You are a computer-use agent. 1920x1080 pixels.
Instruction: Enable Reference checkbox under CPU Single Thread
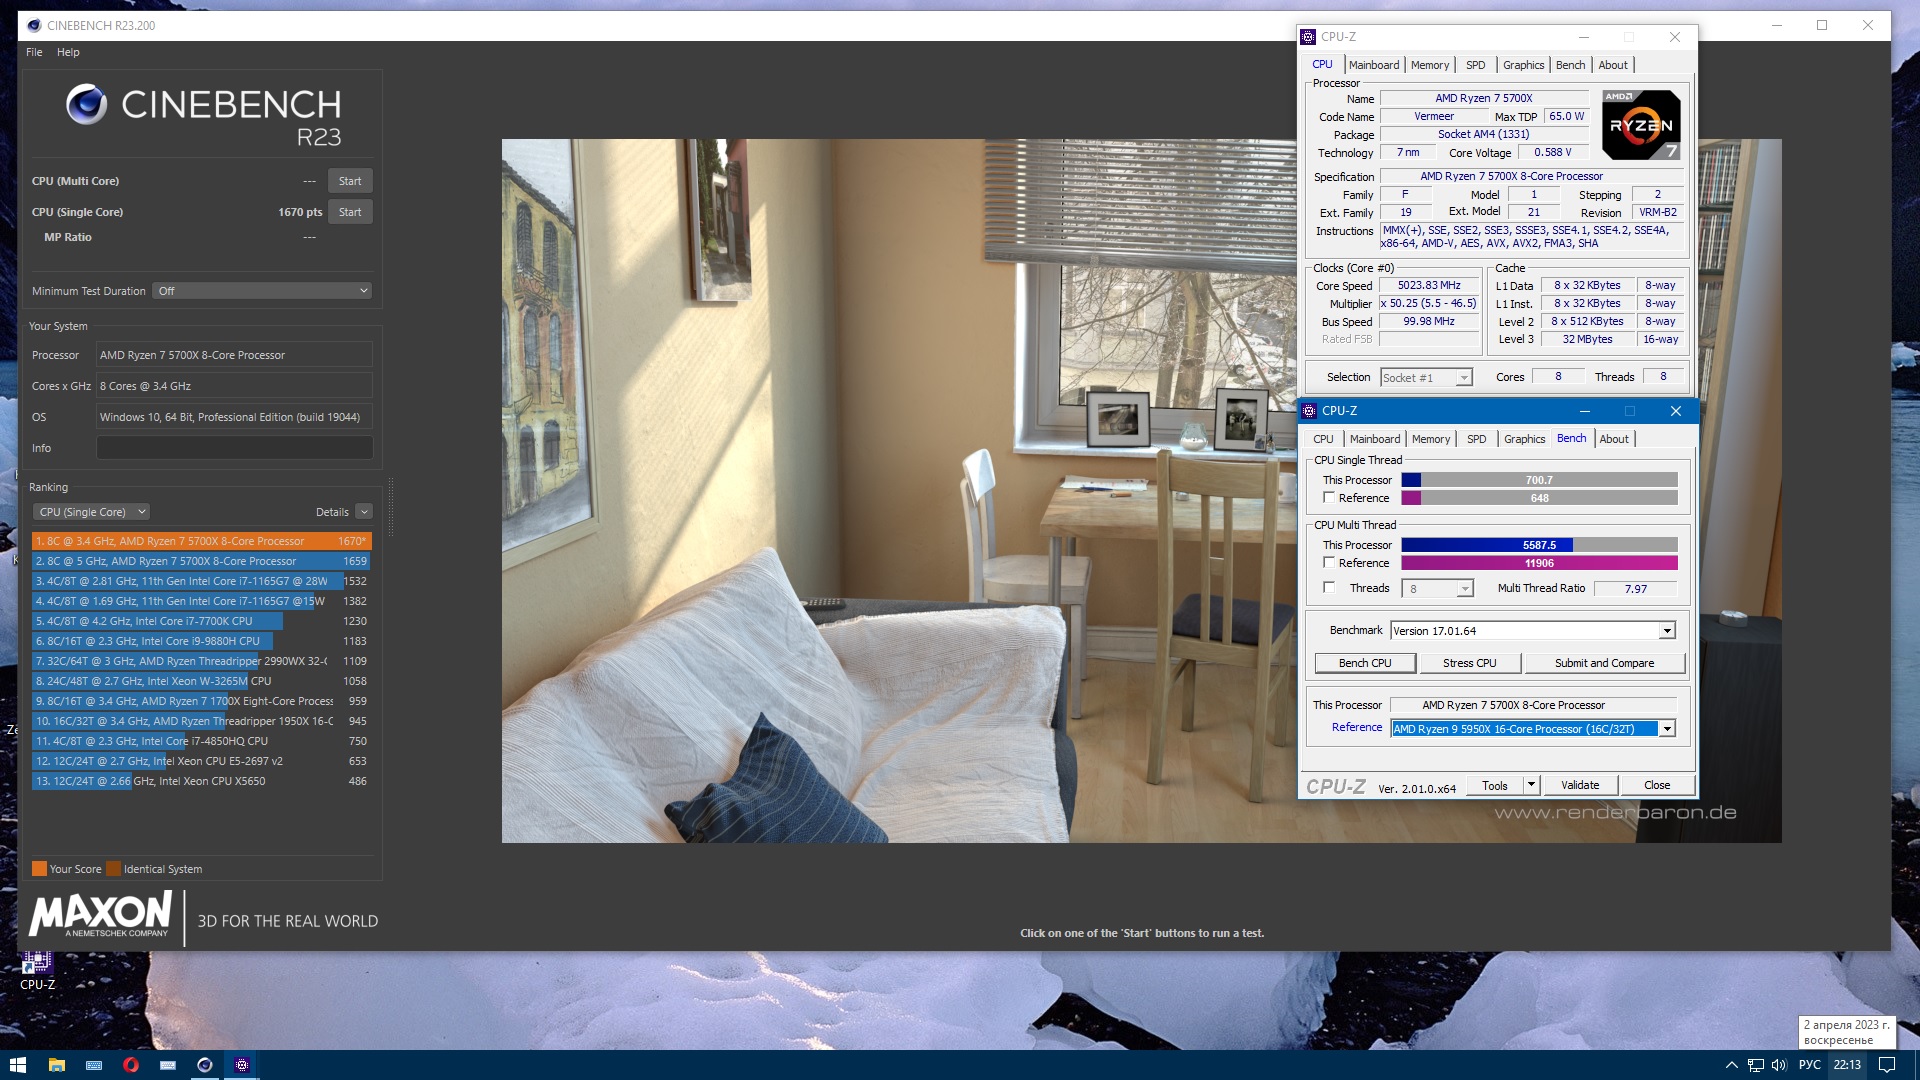[x=1329, y=498]
